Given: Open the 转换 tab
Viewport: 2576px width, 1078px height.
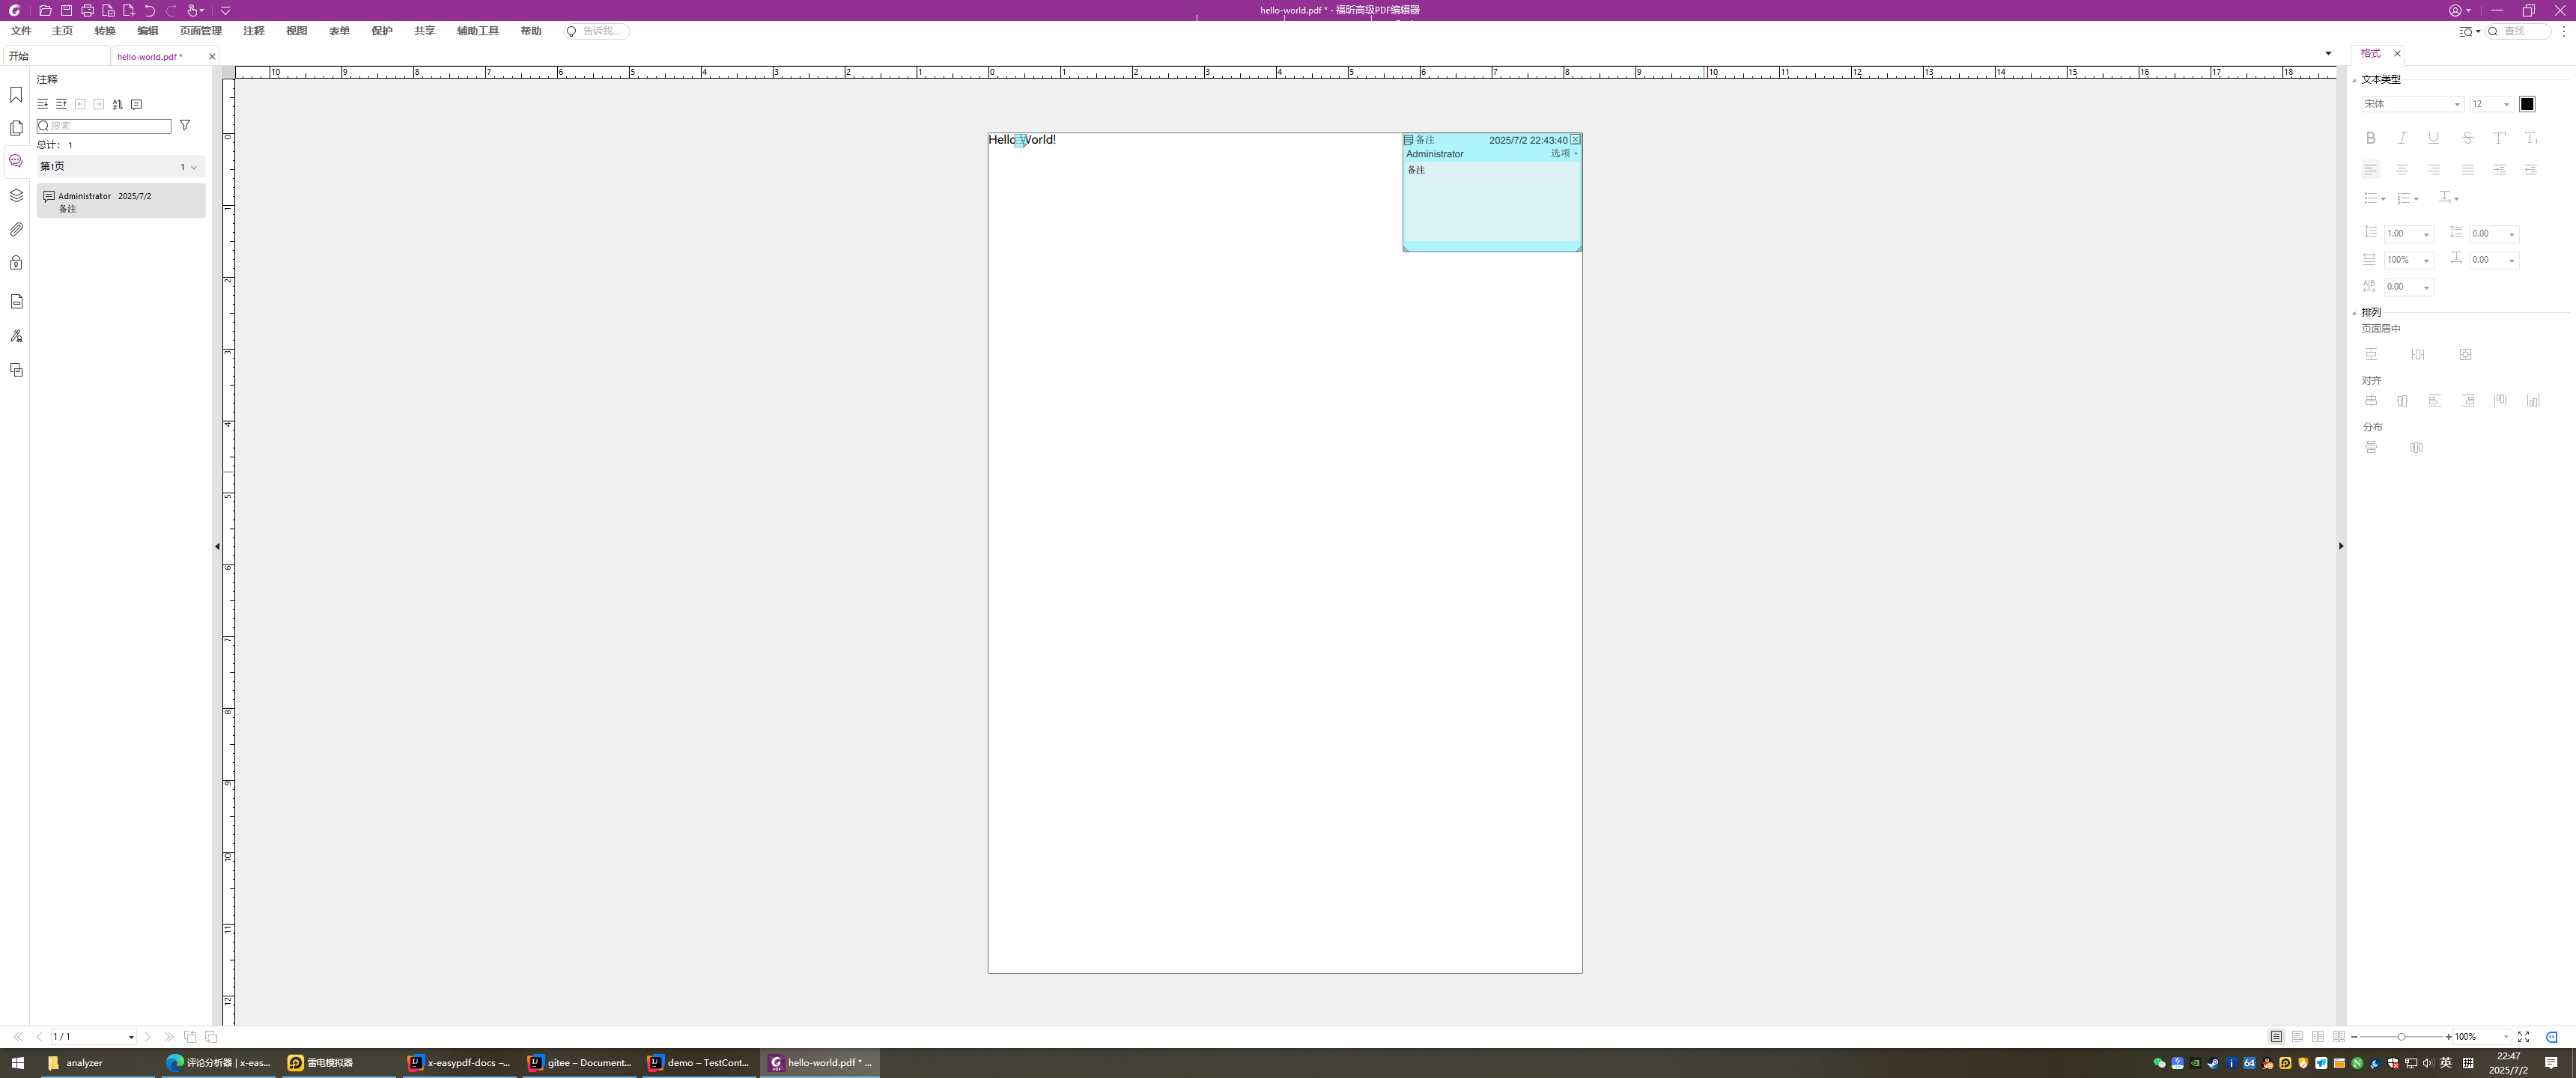Looking at the screenshot, I should (105, 31).
